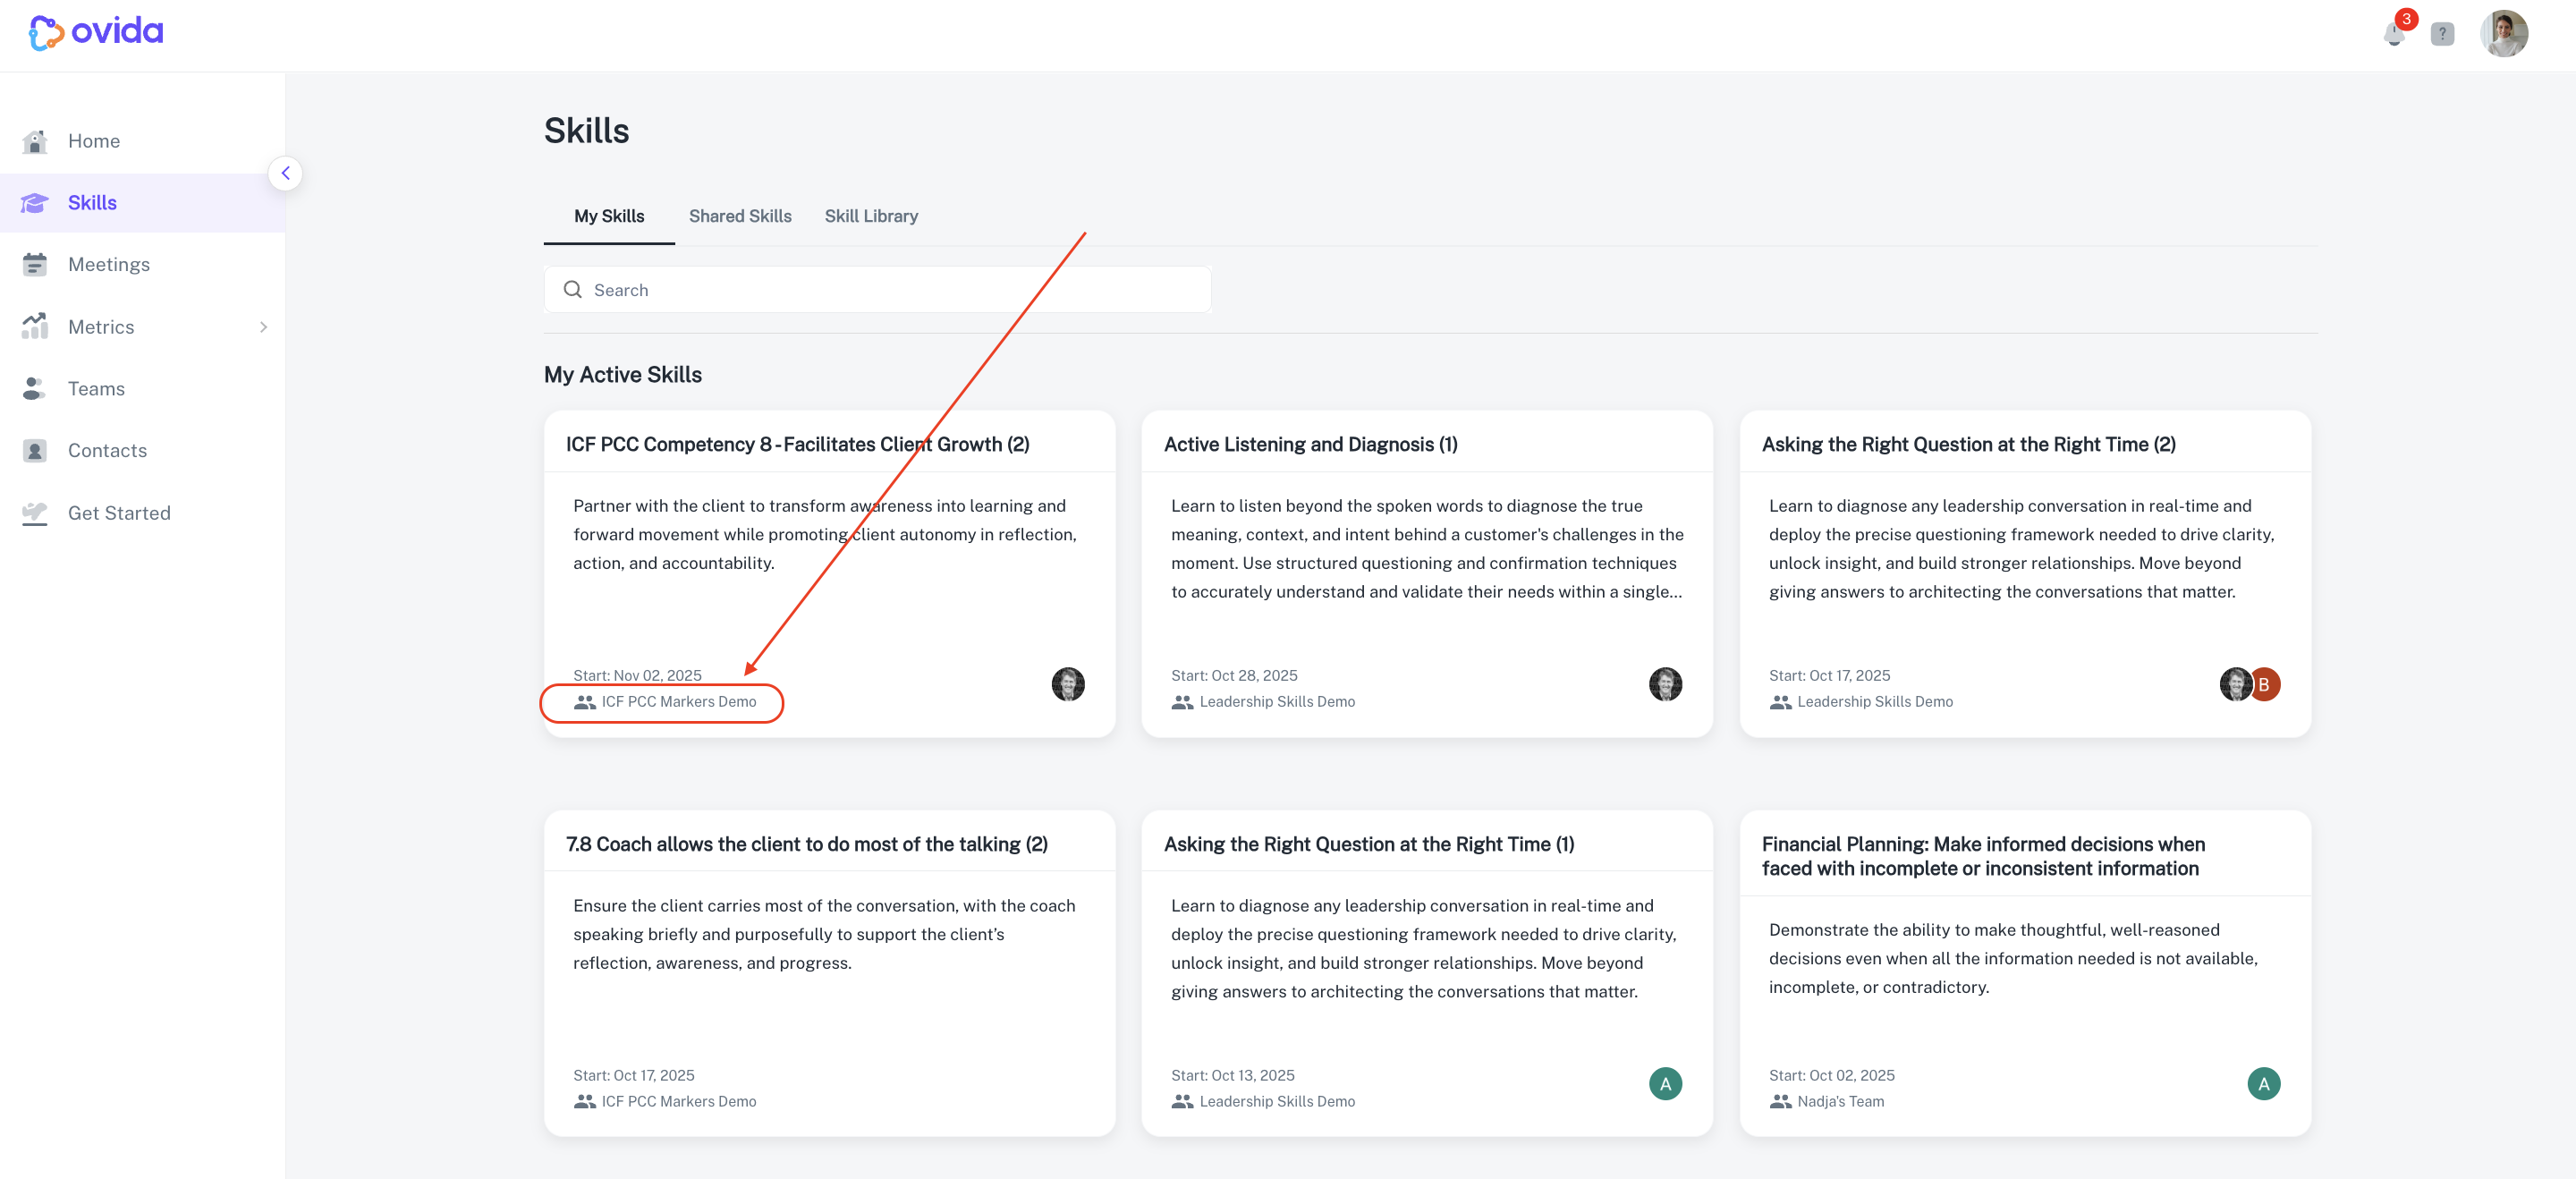2576x1179 pixels.
Task: Click the Metrics chart icon
Action: (35, 326)
